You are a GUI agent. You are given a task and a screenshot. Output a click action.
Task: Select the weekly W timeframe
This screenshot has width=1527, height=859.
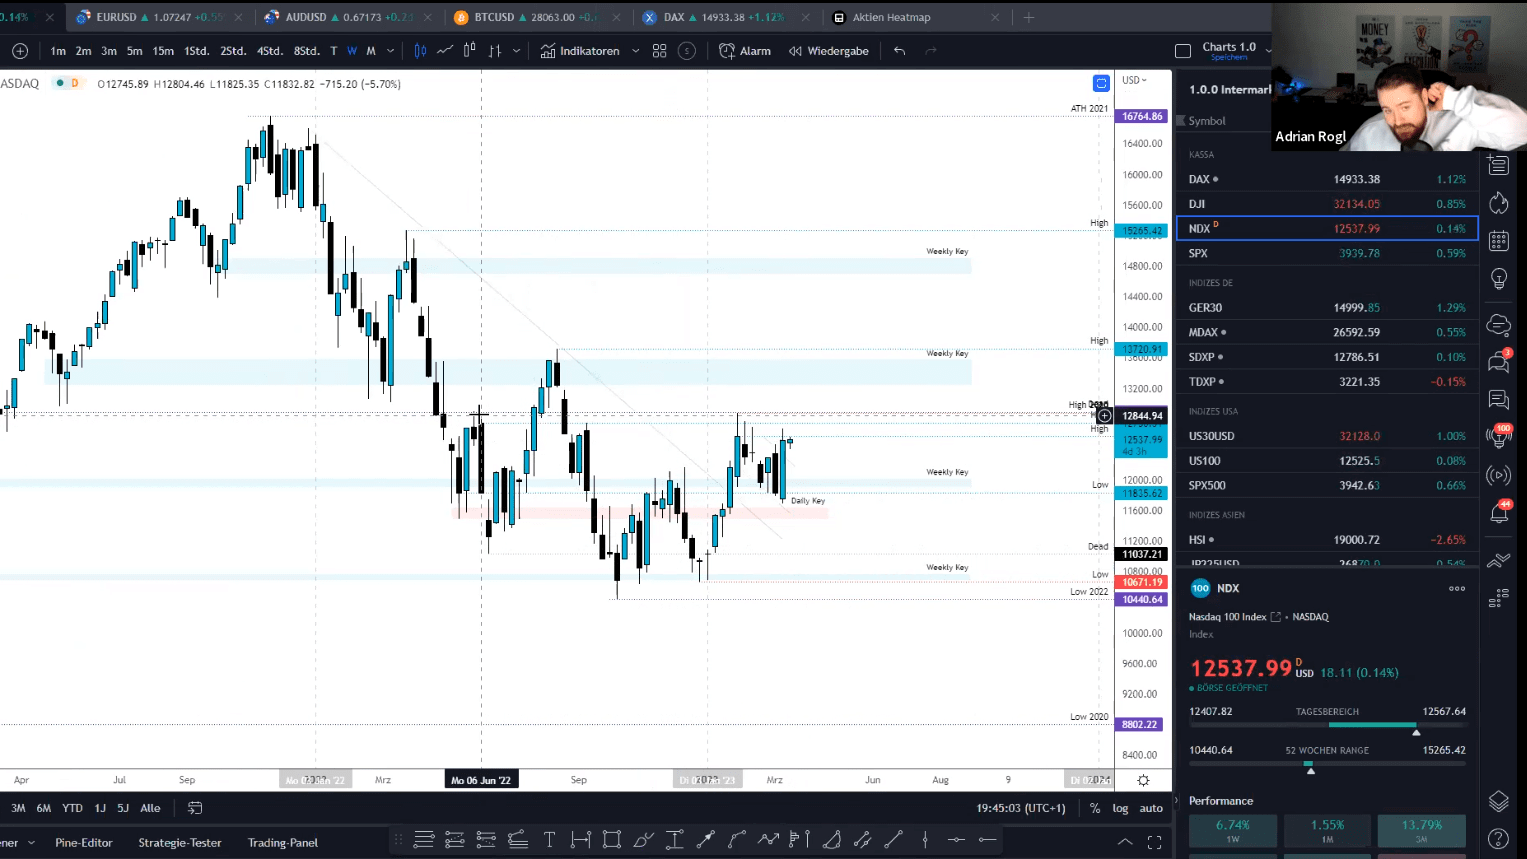[x=352, y=51]
